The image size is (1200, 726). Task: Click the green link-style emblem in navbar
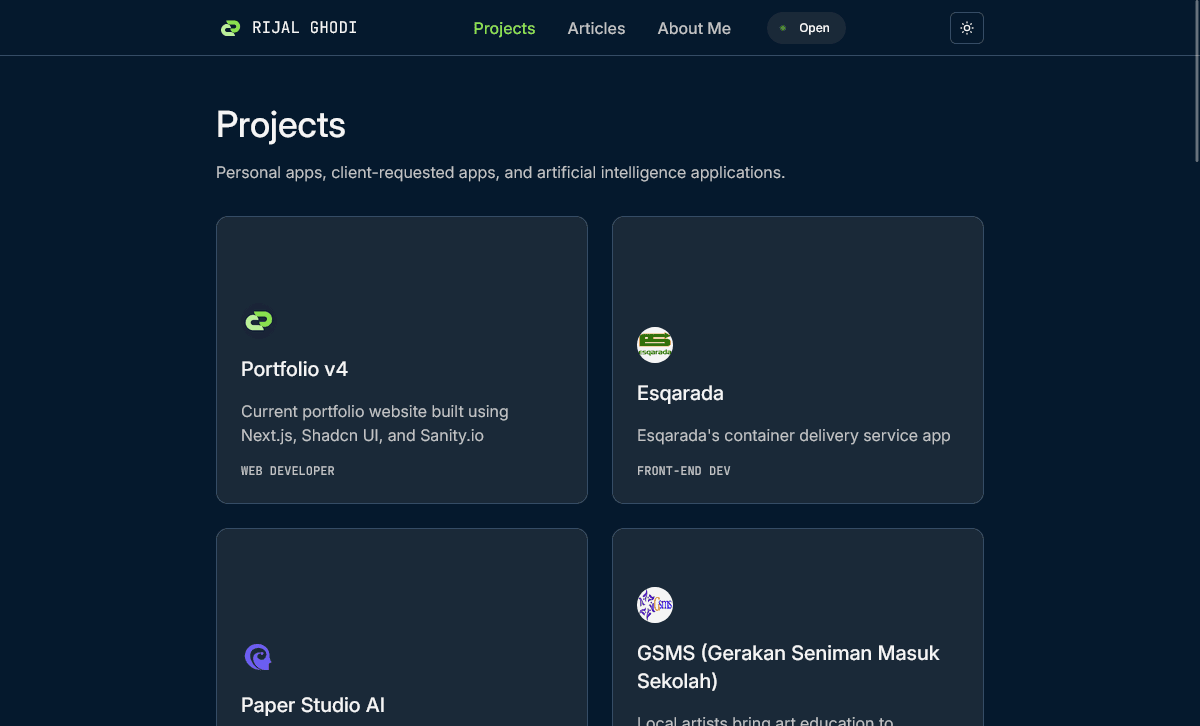point(230,27)
